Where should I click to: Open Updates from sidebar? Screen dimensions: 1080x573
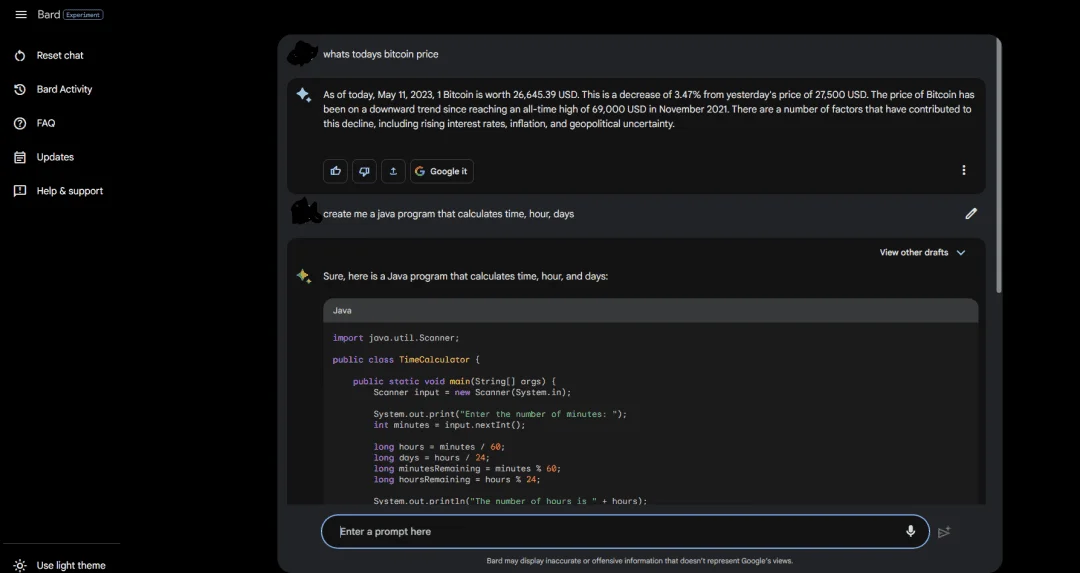(x=55, y=157)
